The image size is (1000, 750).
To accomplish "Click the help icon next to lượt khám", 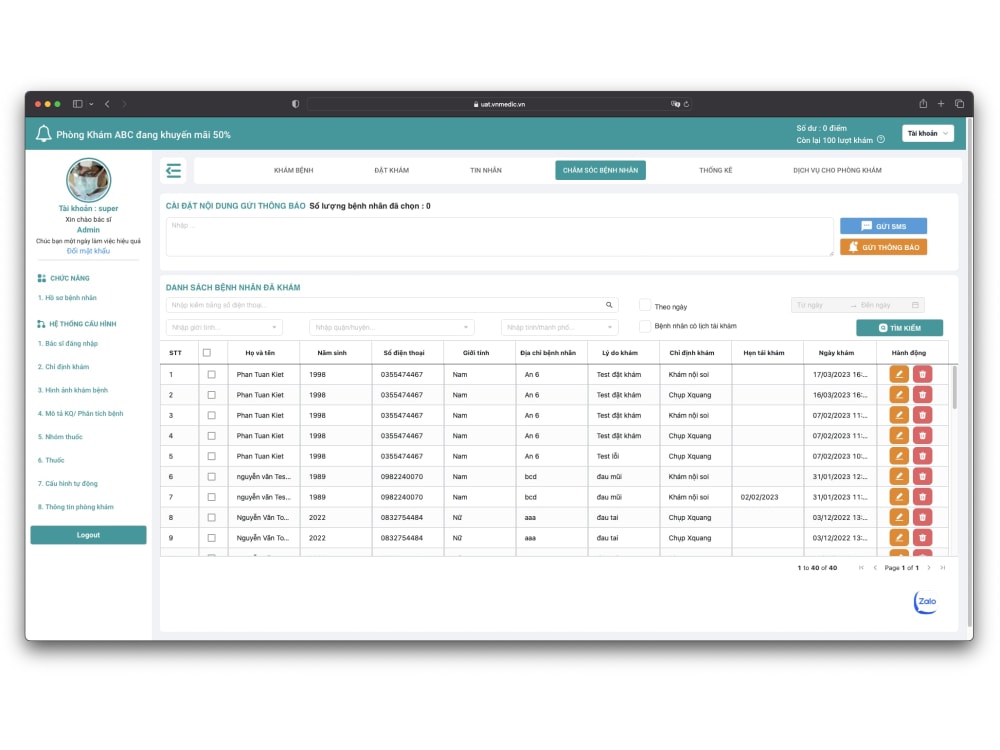I will tap(881, 140).
